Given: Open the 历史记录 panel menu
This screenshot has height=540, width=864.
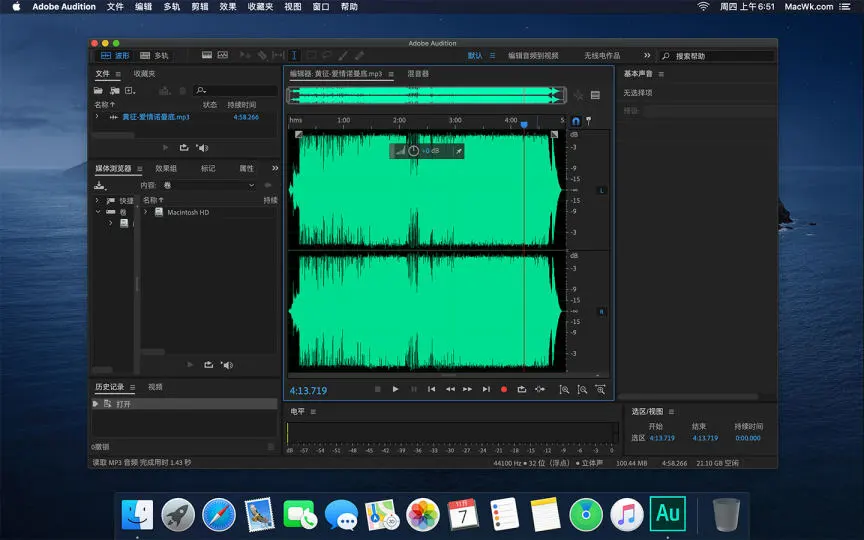Looking at the screenshot, I should tap(132, 387).
